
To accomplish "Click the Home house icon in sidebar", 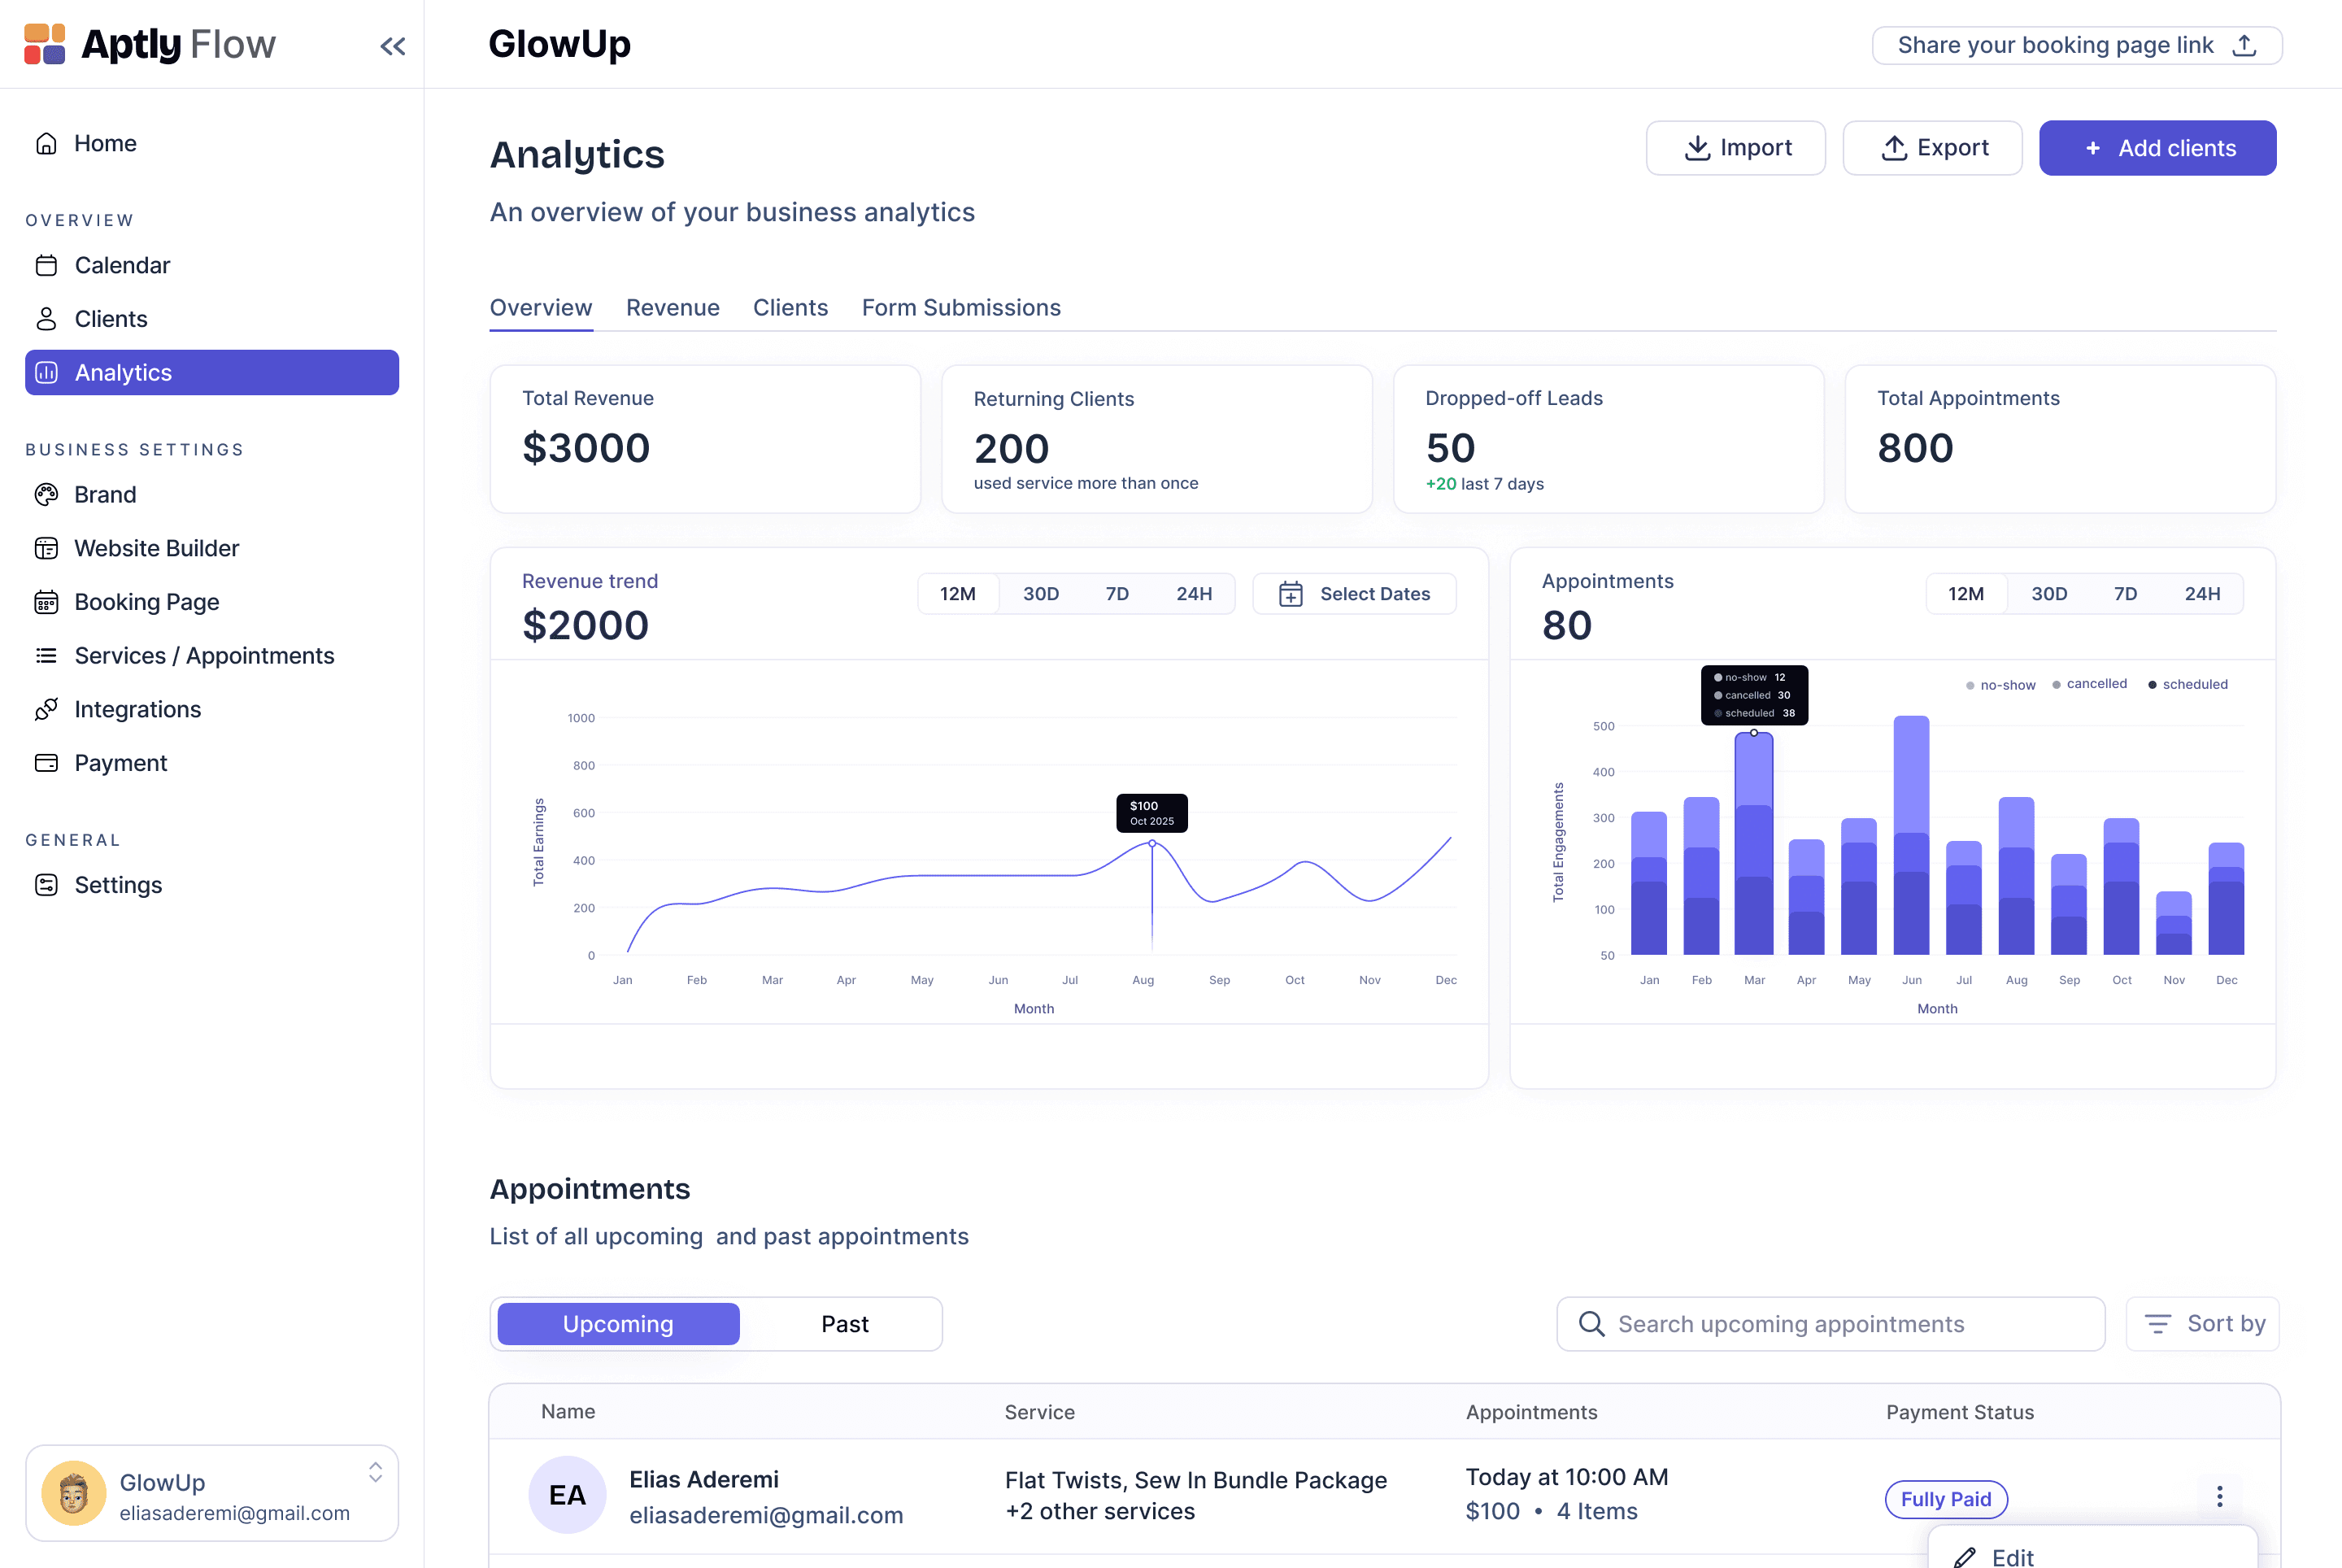I will coord(46,144).
